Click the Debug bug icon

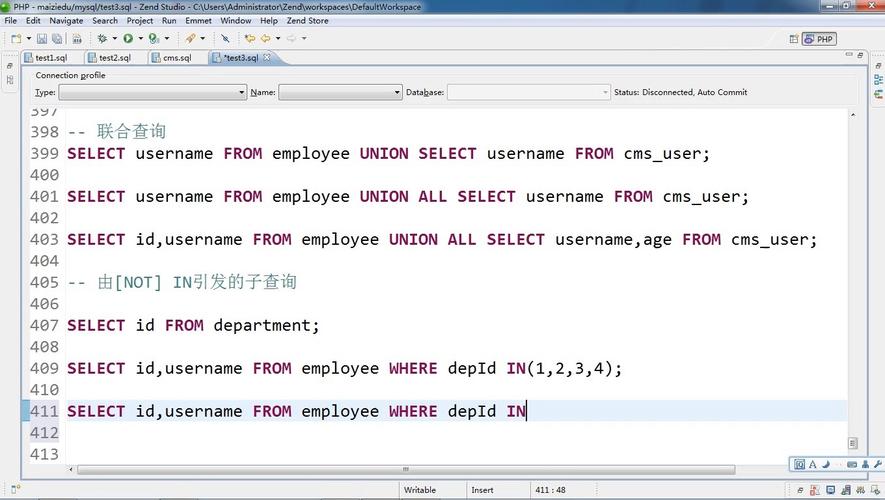(x=102, y=38)
